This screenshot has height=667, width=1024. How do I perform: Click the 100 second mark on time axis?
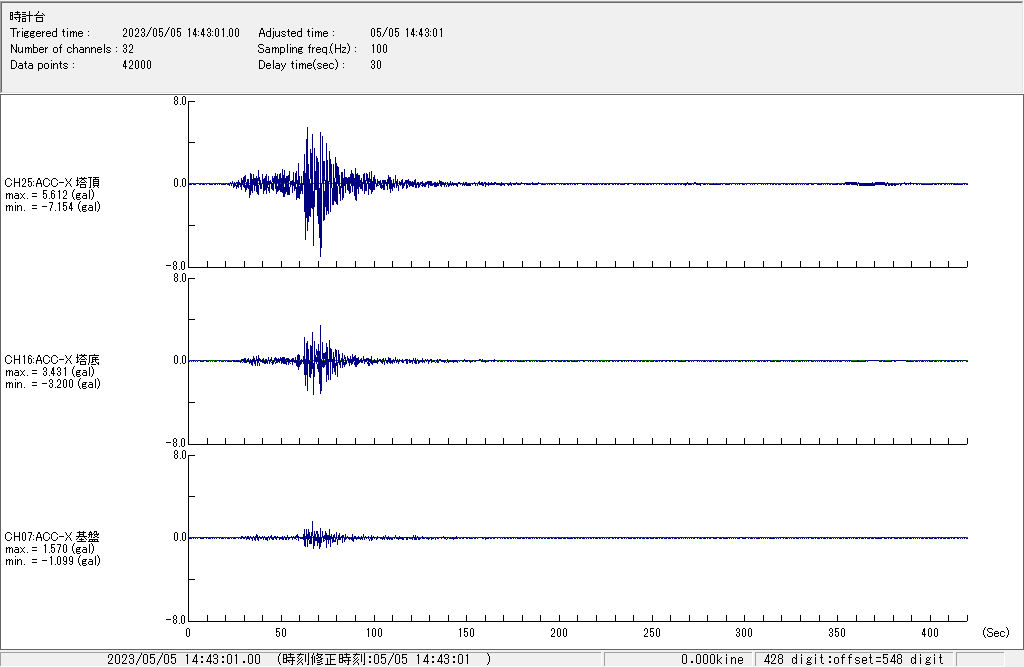(374, 633)
